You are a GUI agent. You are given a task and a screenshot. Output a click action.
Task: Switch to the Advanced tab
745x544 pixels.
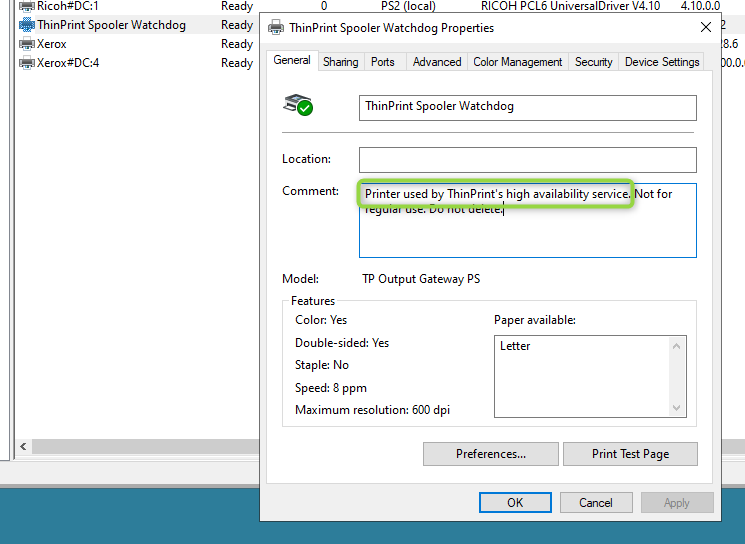(x=437, y=62)
